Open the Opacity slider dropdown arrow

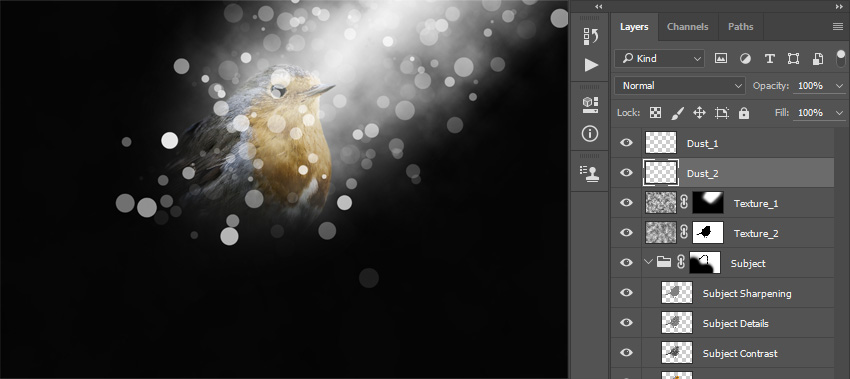pyautogui.click(x=840, y=86)
